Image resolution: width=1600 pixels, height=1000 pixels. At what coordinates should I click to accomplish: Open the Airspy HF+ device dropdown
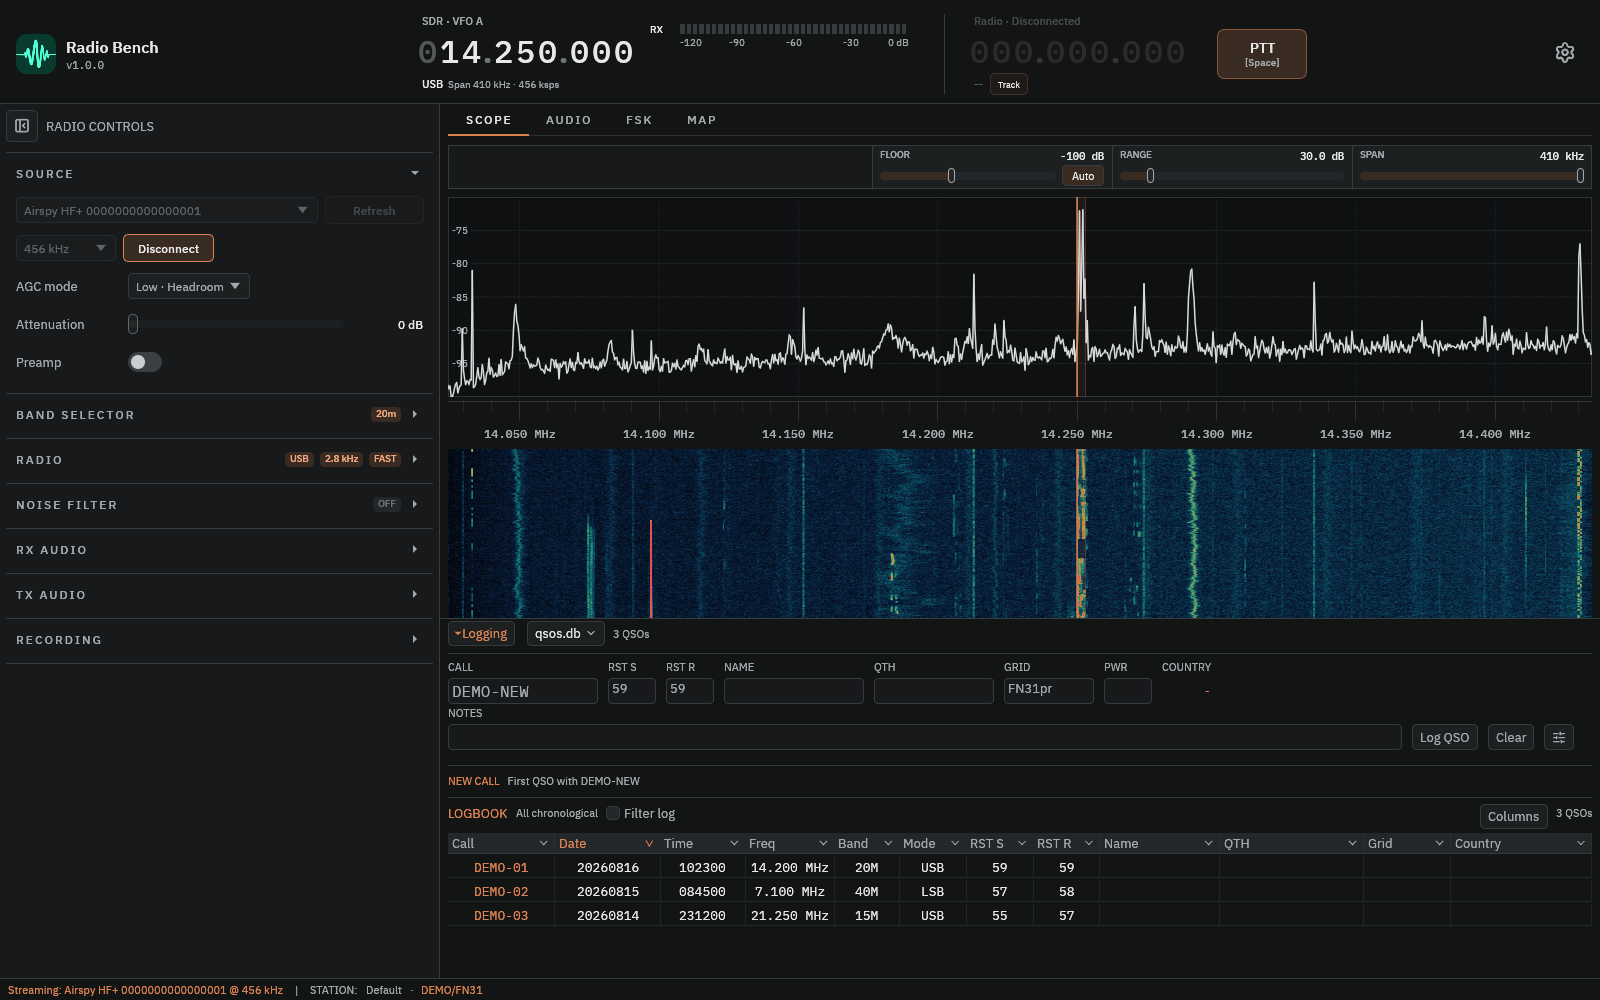point(167,210)
